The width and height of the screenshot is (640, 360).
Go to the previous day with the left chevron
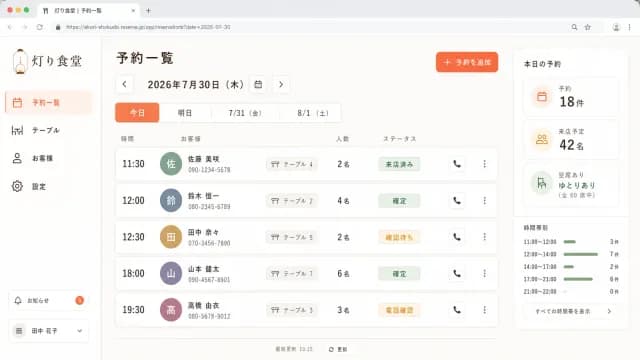124,84
